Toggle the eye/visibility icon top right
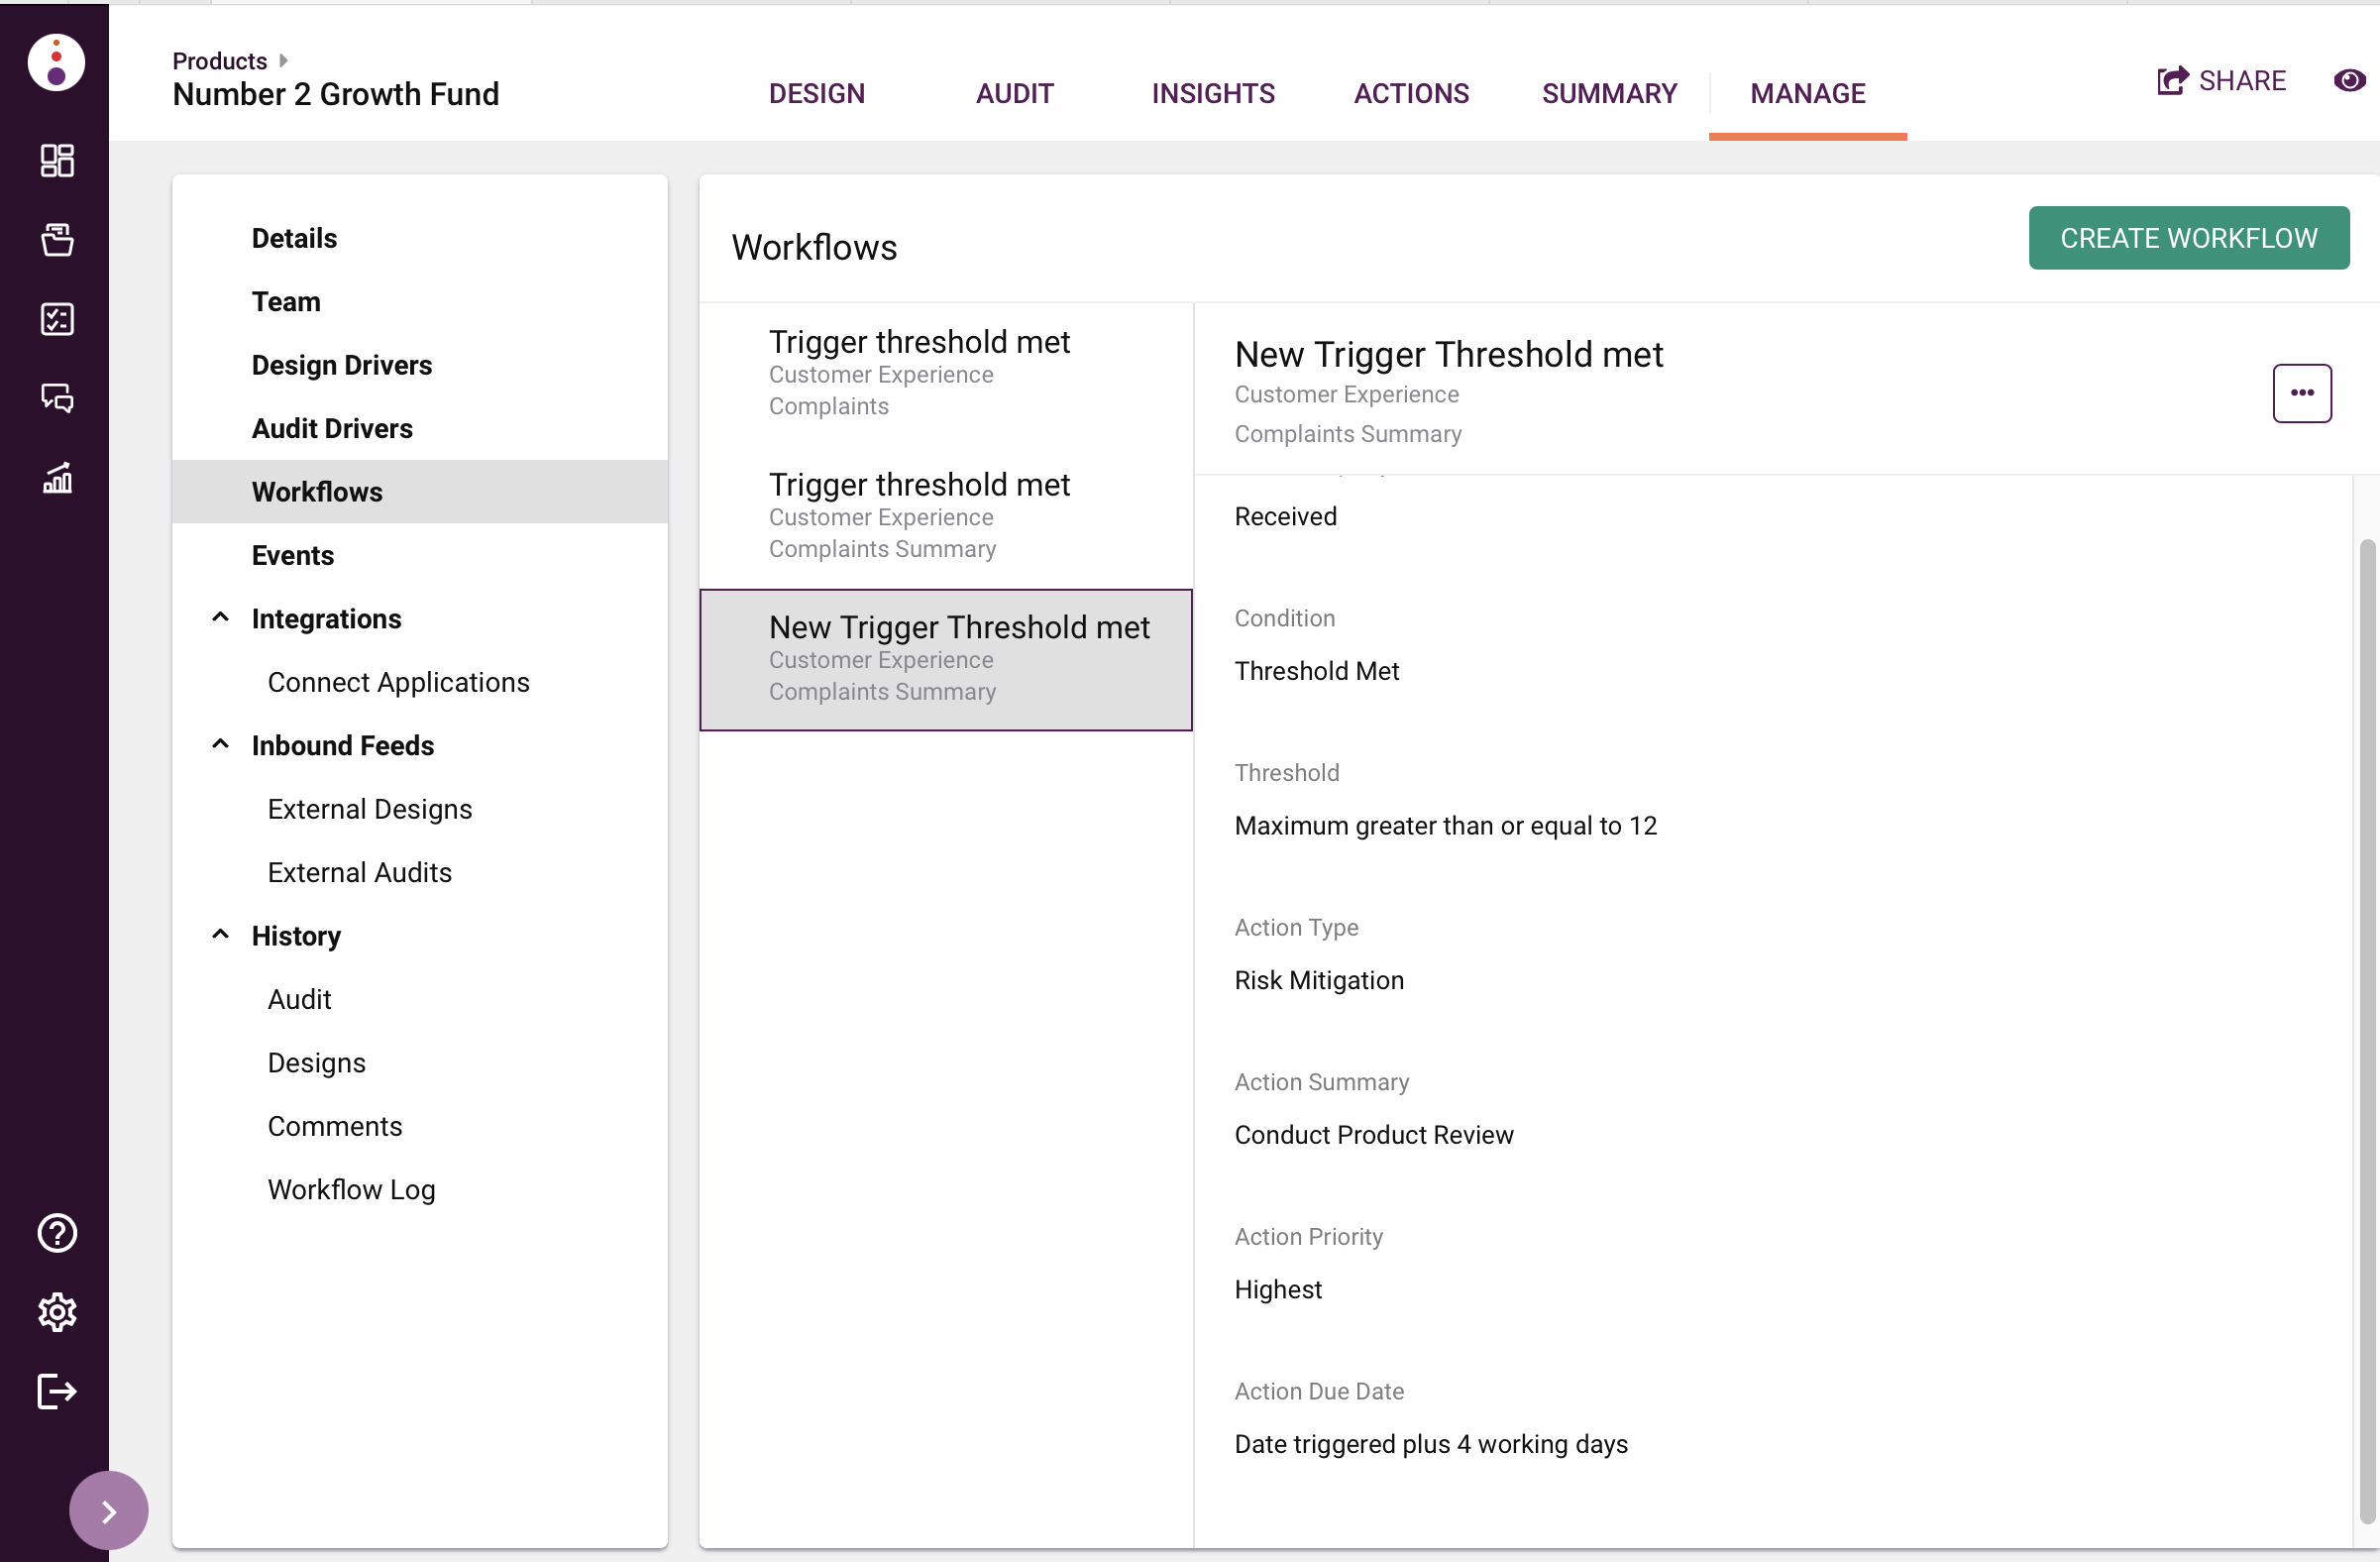Screen dimensions: 2380x1562 point(2348,78)
